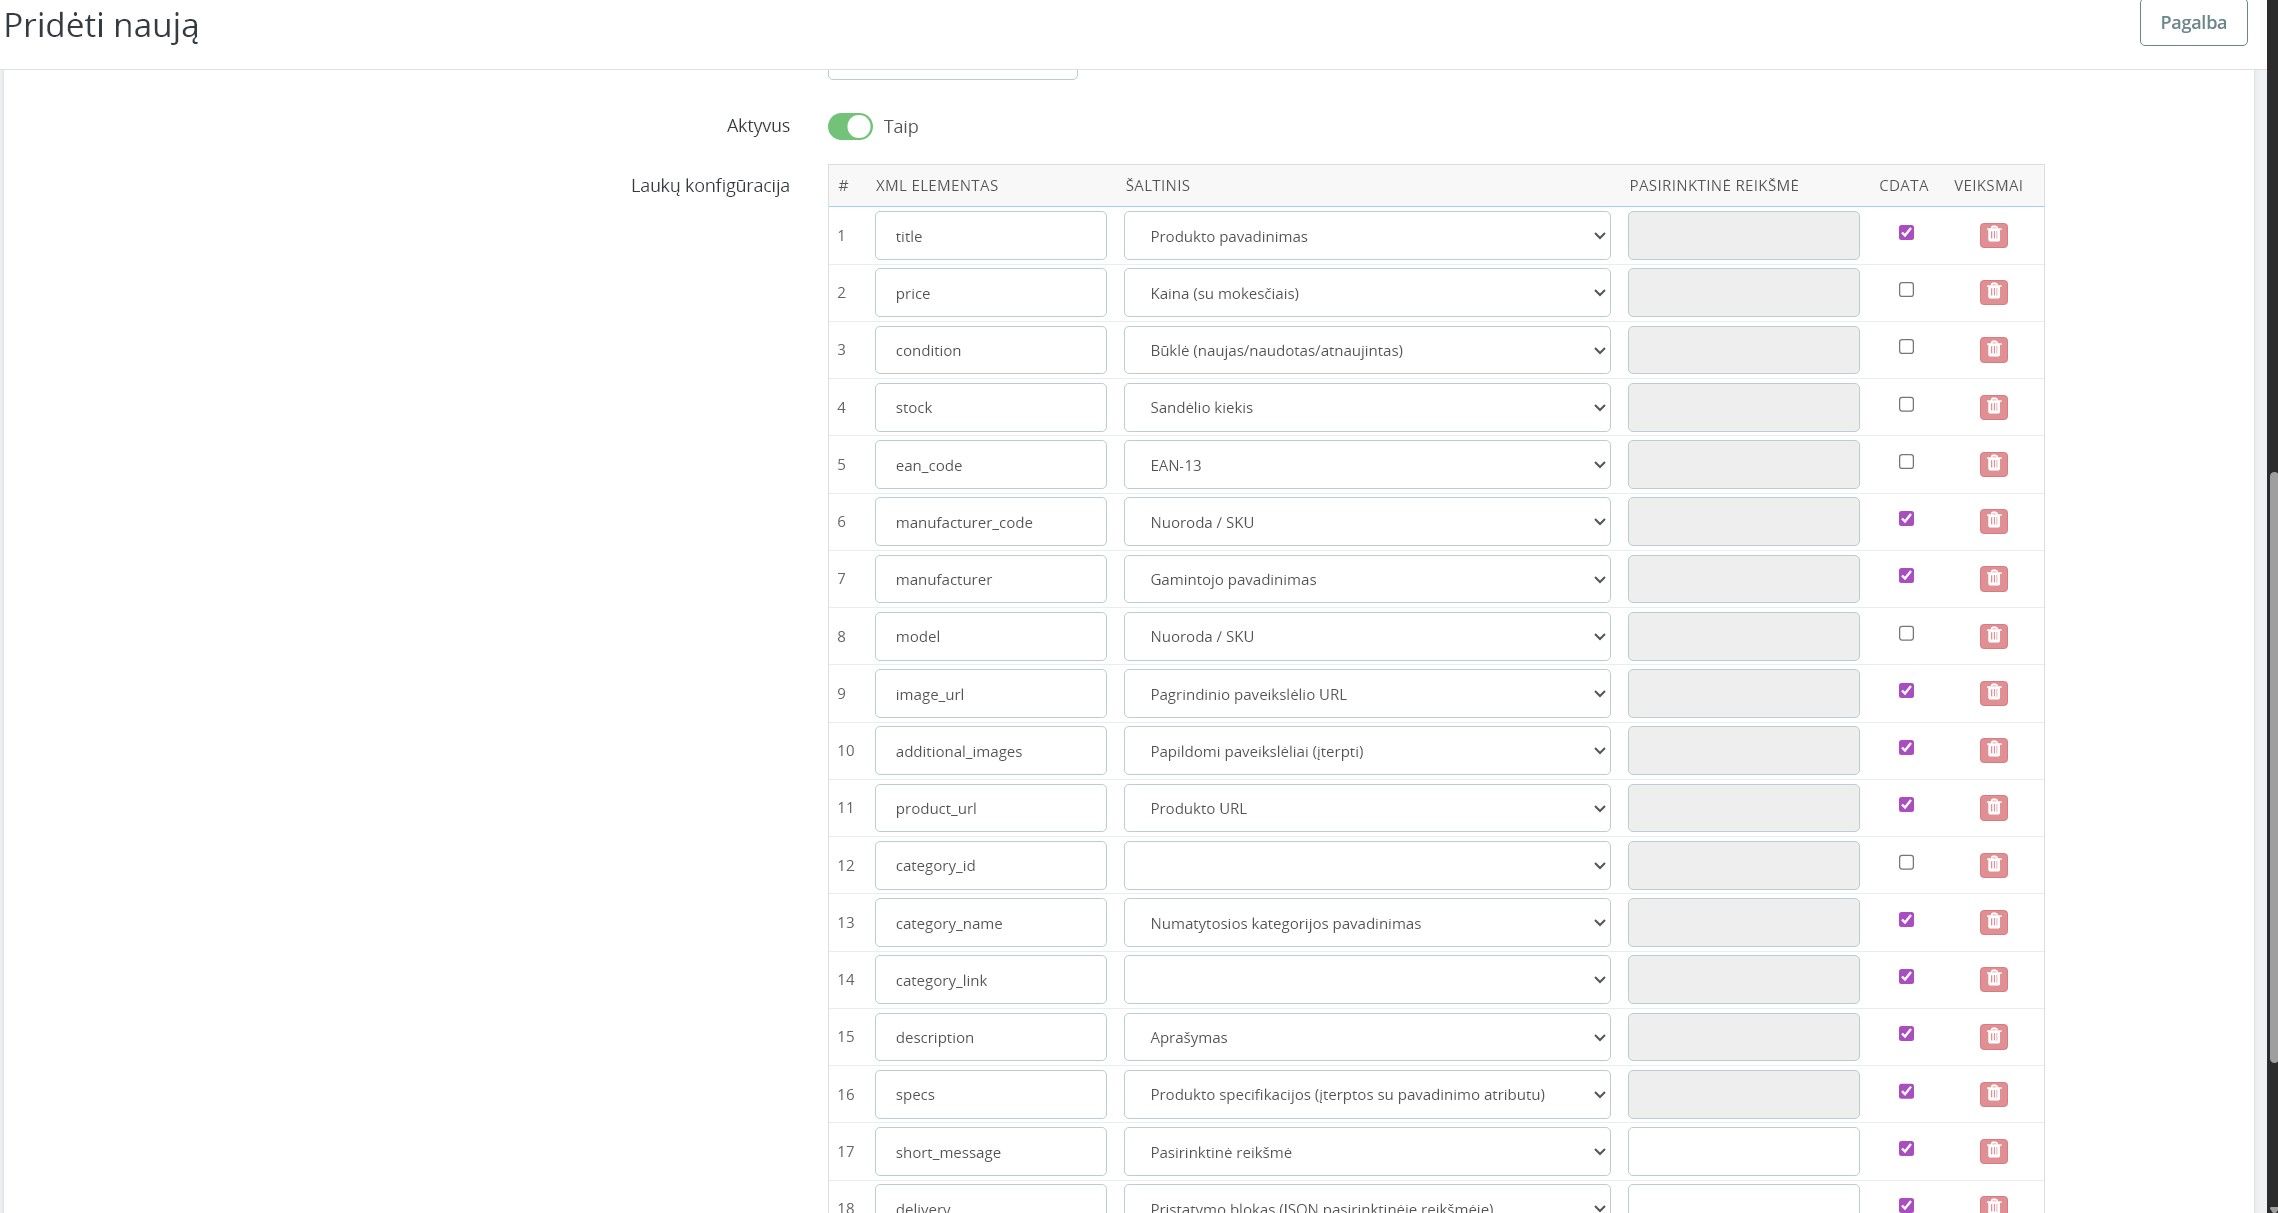The width and height of the screenshot is (2278, 1213).
Task: Delete the manufacturer row
Action: click(x=1993, y=578)
